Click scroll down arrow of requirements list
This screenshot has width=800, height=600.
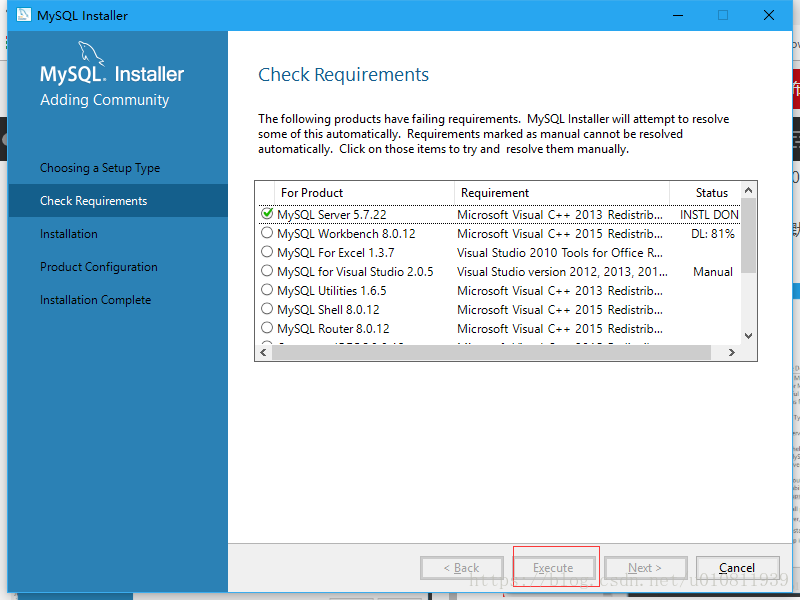(748, 336)
